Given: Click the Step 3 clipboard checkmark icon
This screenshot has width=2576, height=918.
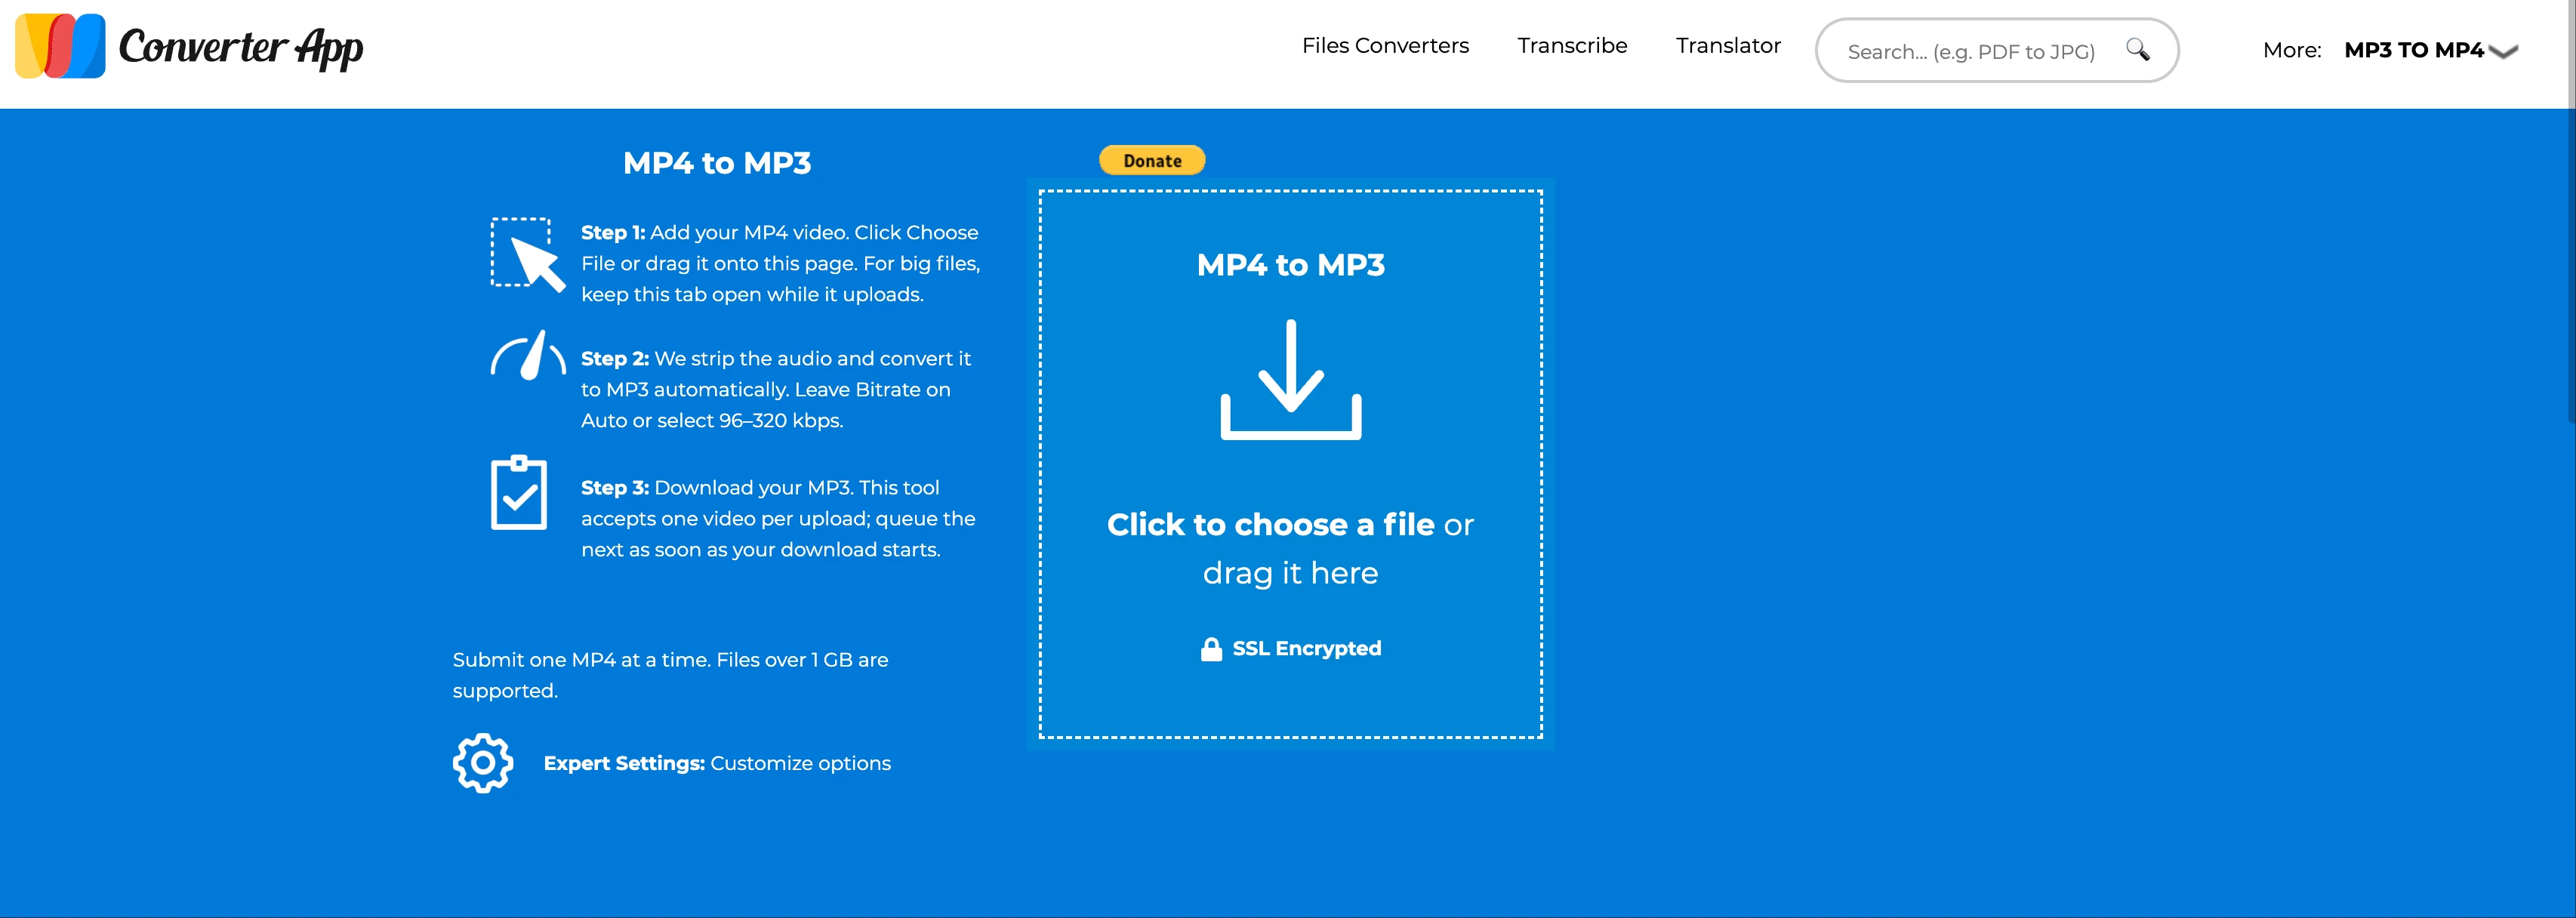Looking at the screenshot, I should click(x=518, y=492).
